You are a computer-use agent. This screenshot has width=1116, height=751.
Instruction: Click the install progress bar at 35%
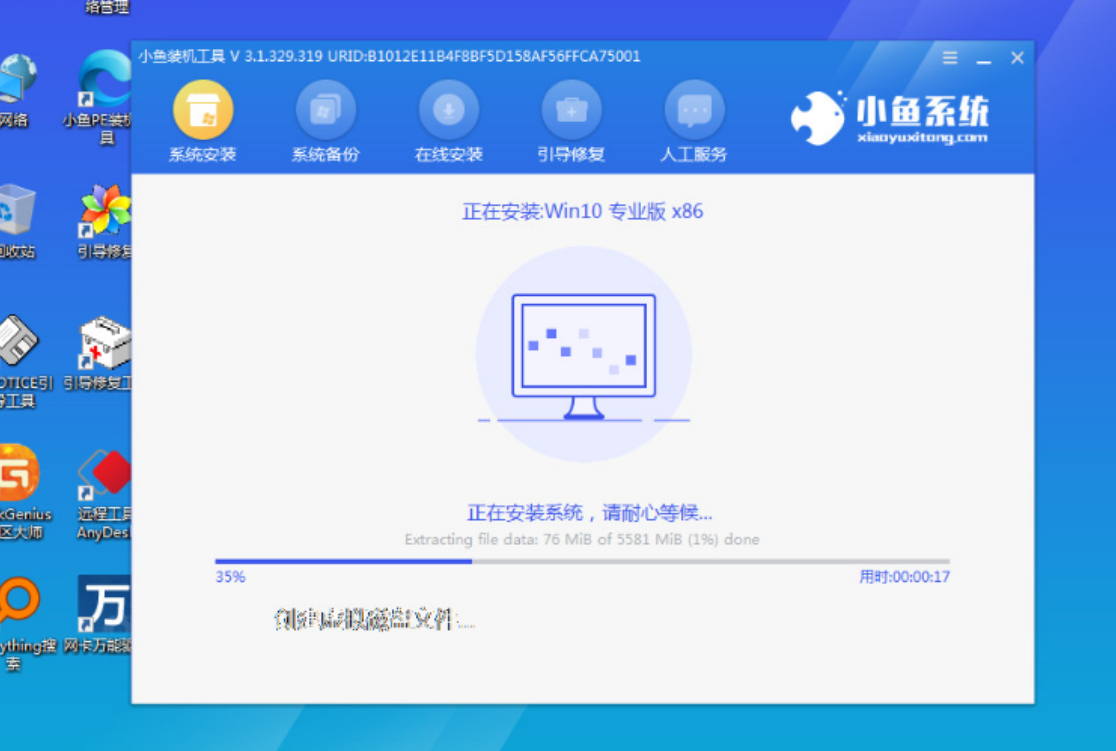click(582, 562)
